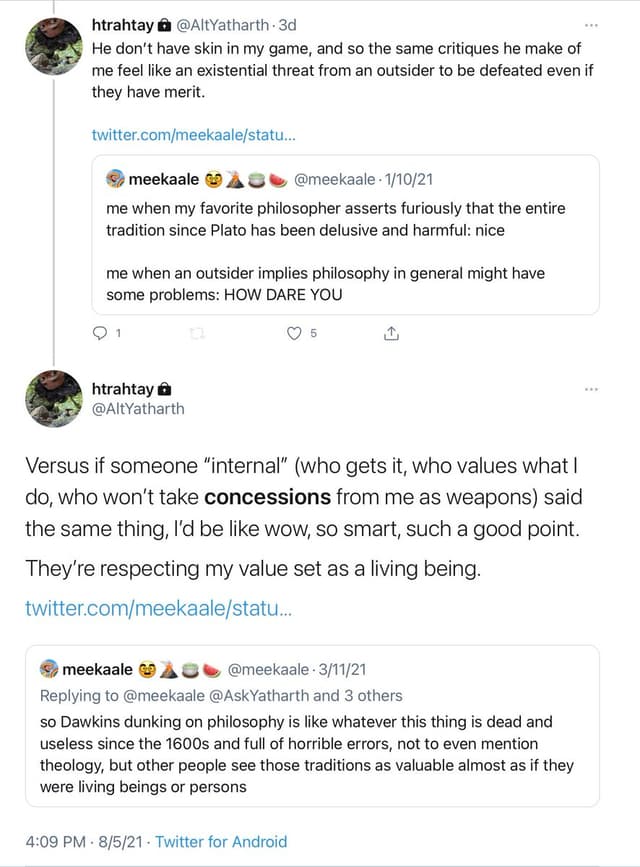Click the htrahtay display name on first tweet
Viewport: 640px width, 867px height.
coord(122,24)
